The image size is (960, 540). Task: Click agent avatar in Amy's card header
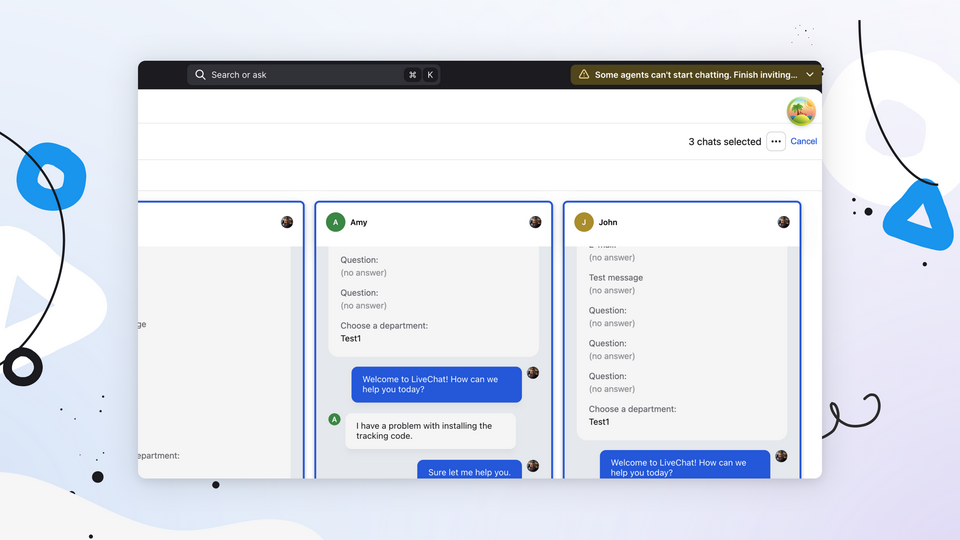point(535,222)
